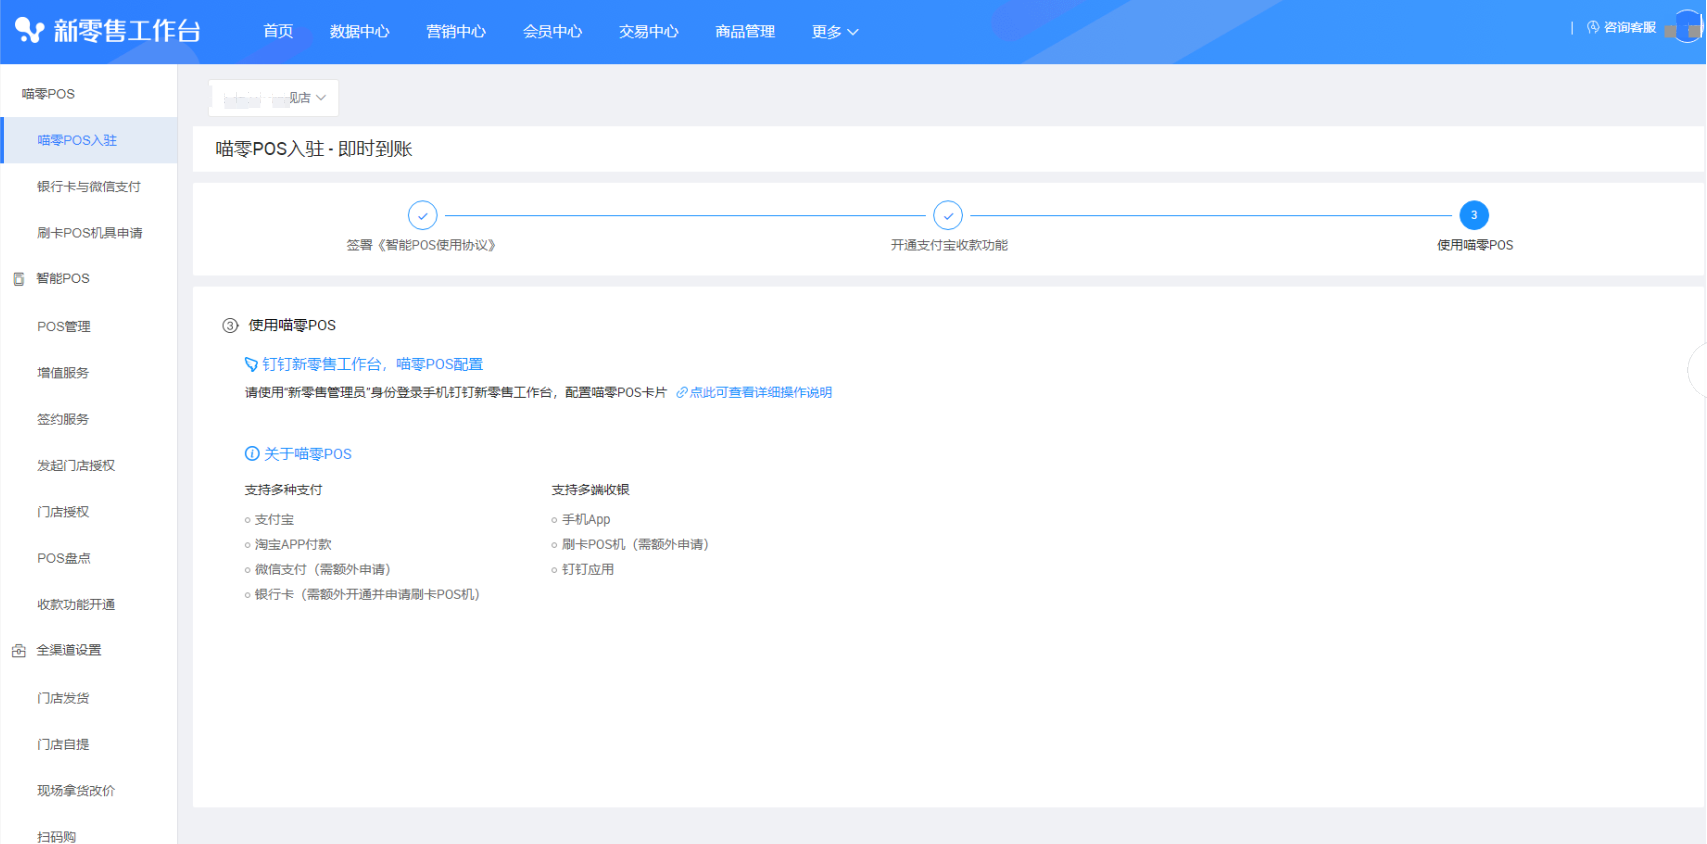
Task: Click 微信支付（需额外申请）list item
Action: pos(323,570)
